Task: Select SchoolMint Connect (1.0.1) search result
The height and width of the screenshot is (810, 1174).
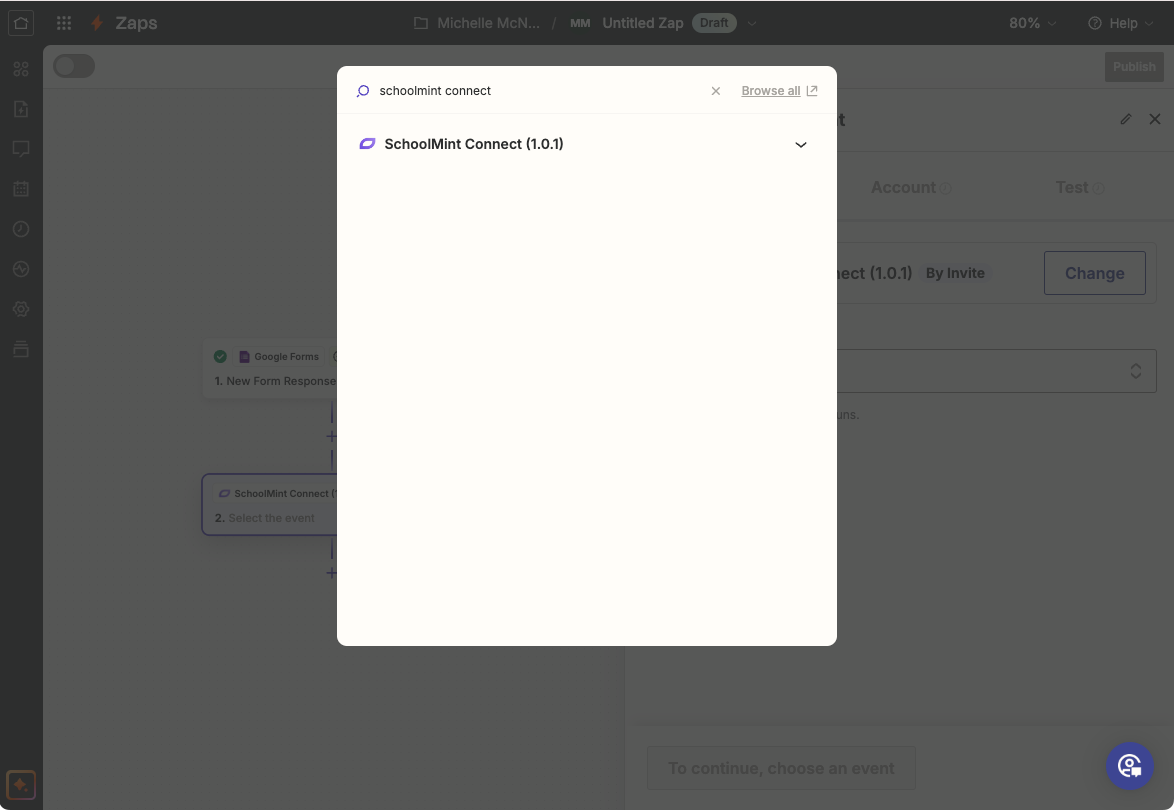Action: click(x=586, y=144)
